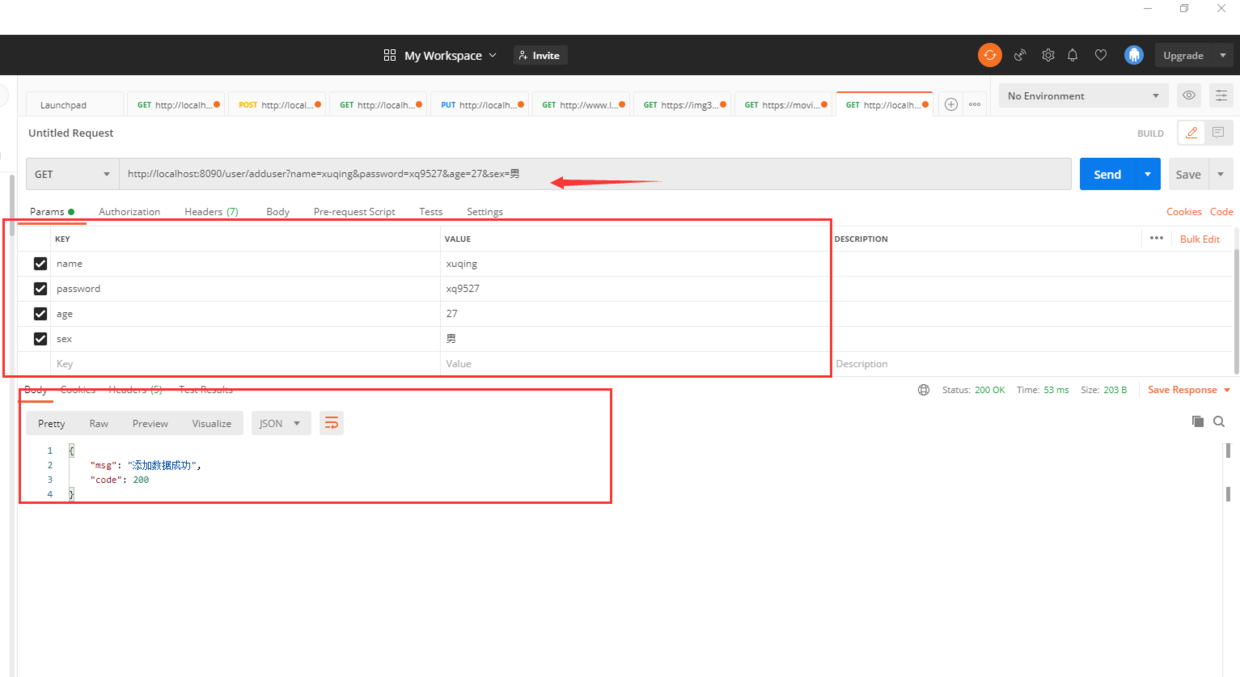Search within the response body
Screen dimensions: 1240x677
click(1219, 422)
